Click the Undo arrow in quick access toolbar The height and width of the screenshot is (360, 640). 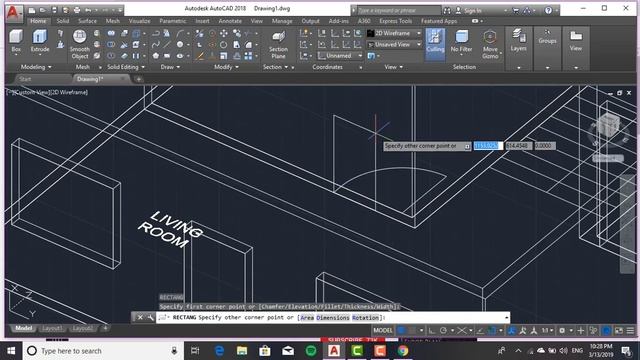pyautogui.click(x=88, y=10)
